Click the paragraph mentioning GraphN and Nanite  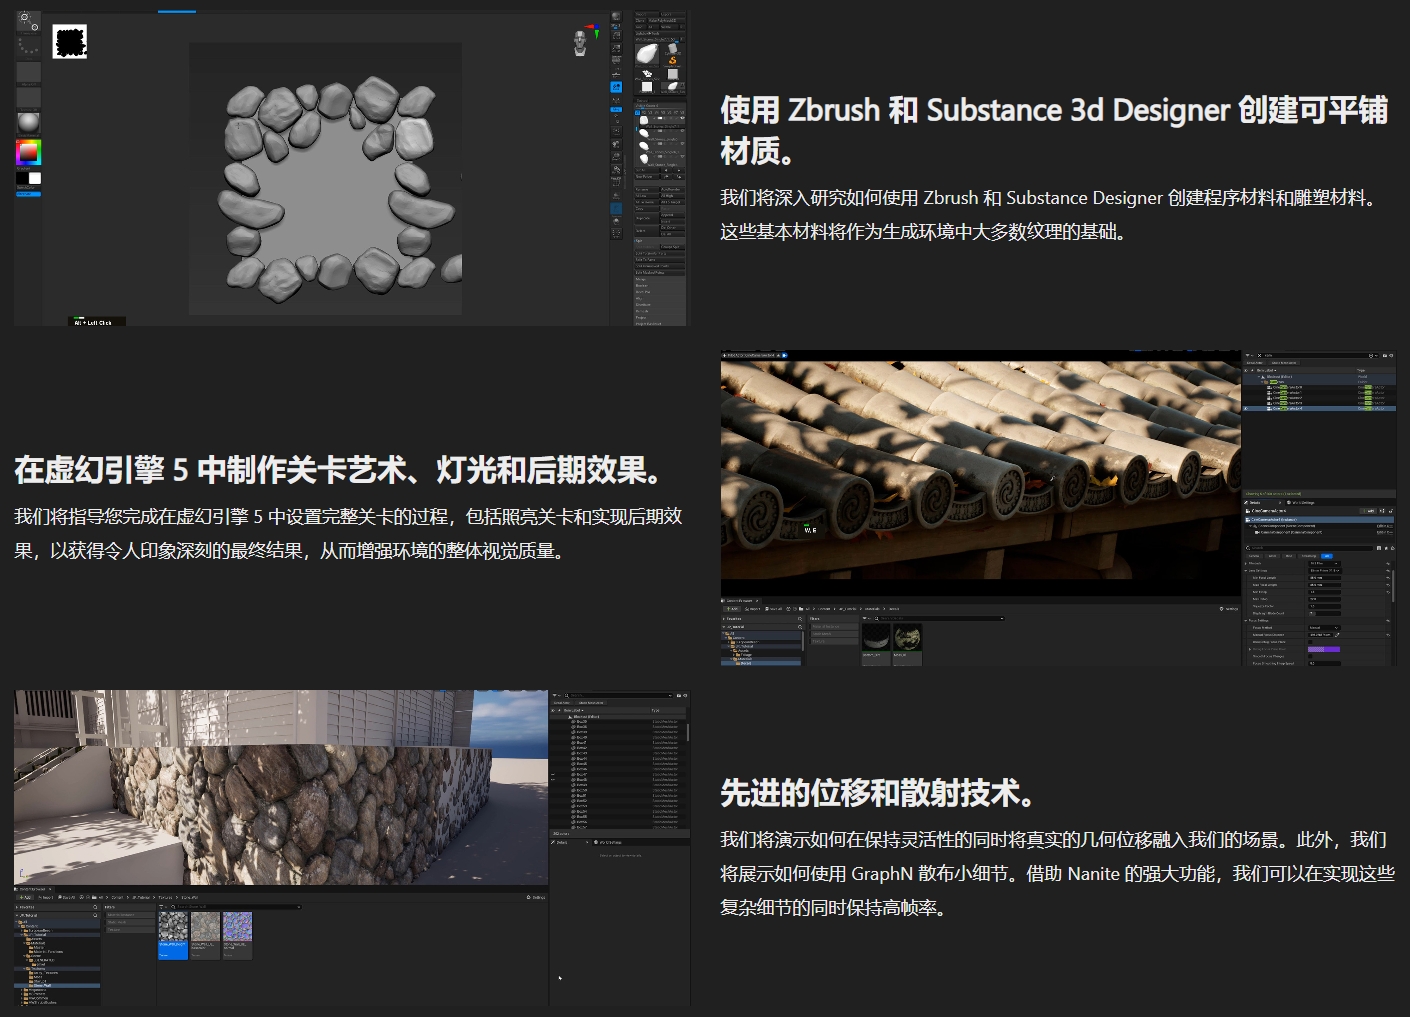pyautogui.click(x=1057, y=873)
